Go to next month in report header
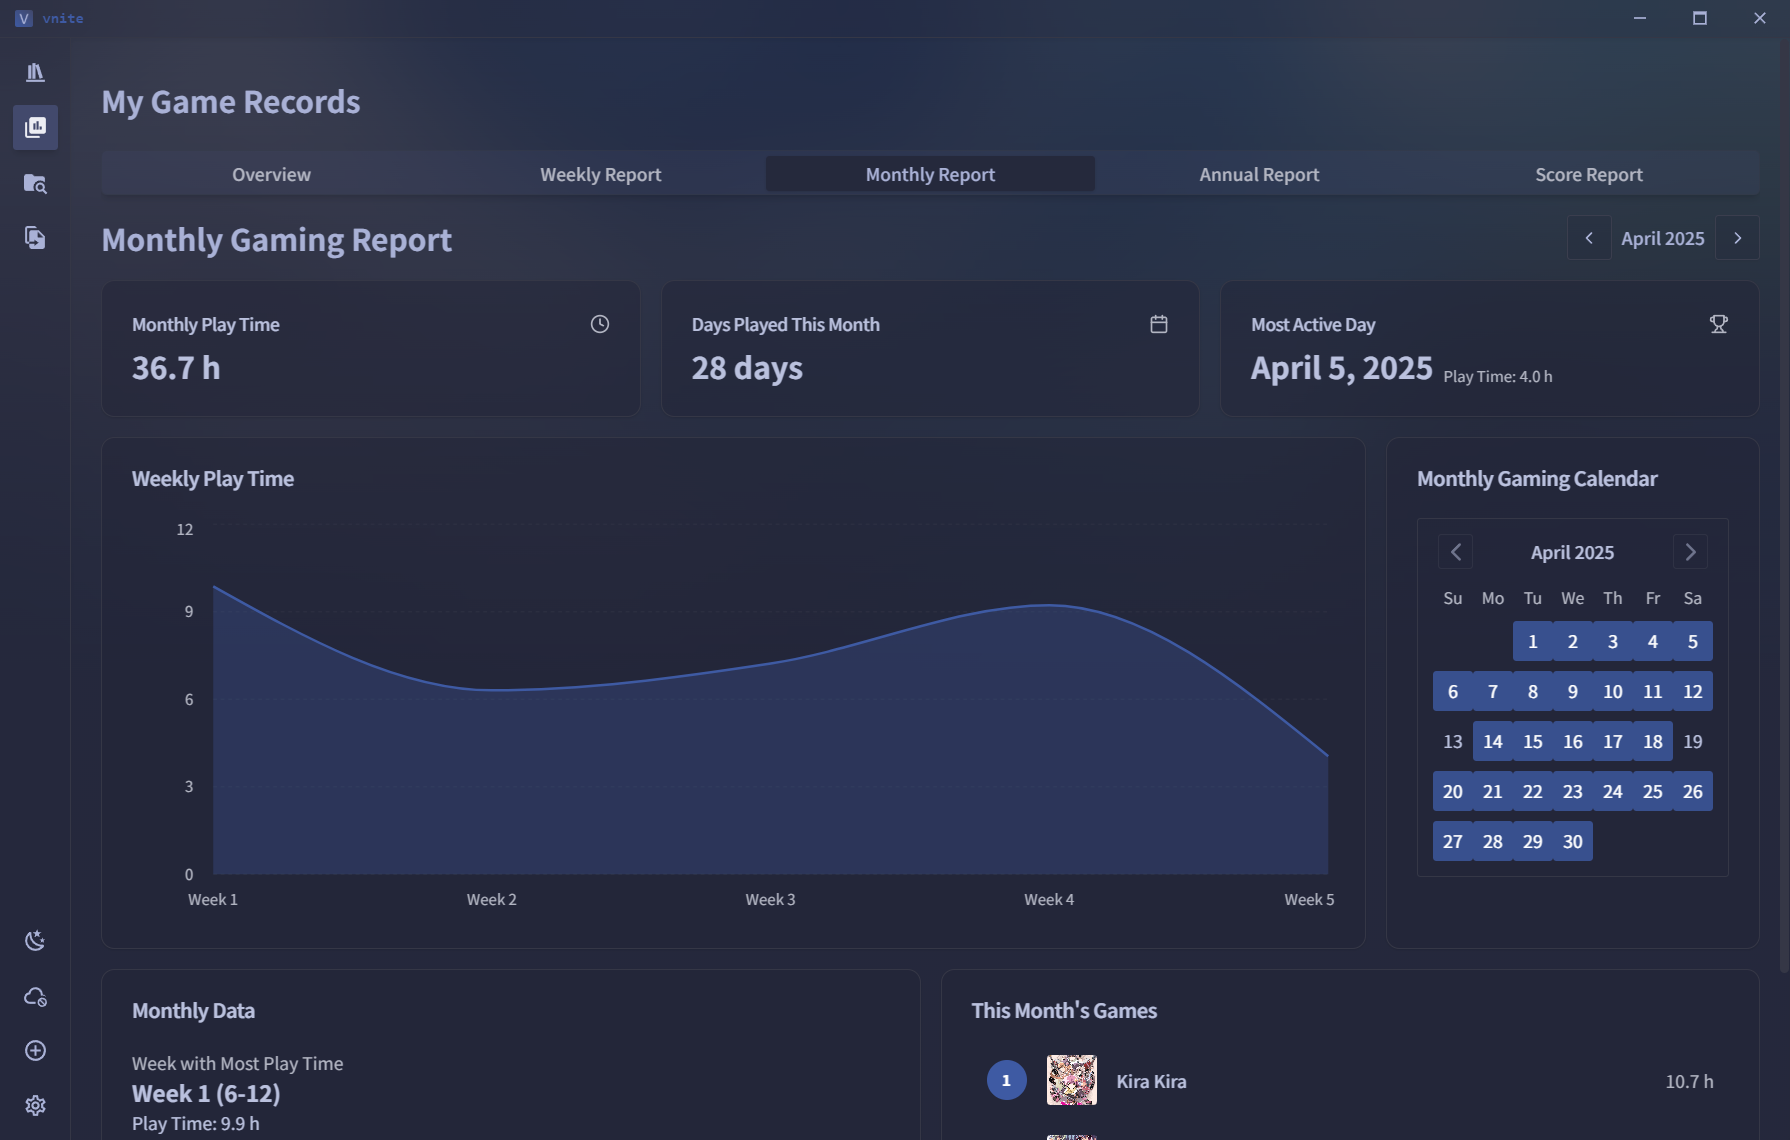Viewport: 1790px width, 1140px height. tap(1738, 238)
